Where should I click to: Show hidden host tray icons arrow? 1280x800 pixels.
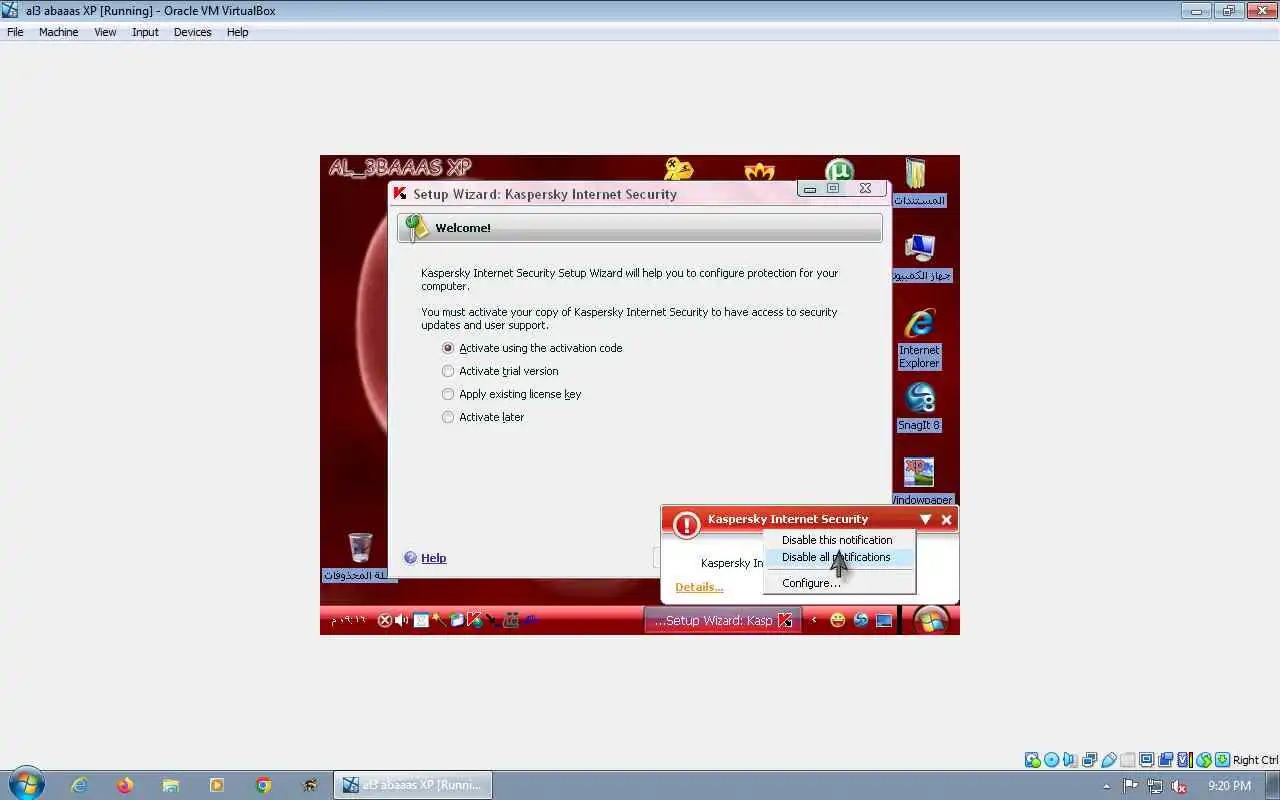[1107, 786]
